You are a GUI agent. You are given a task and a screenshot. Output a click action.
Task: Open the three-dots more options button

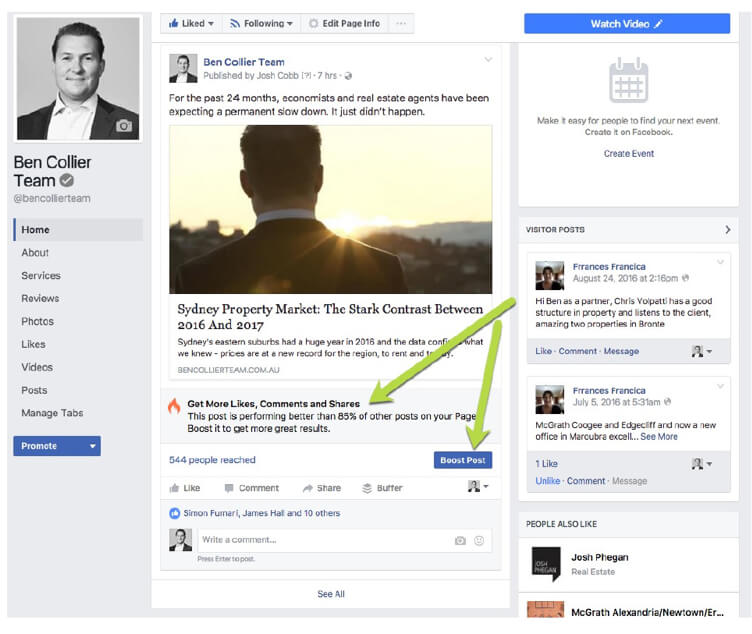coord(401,23)
